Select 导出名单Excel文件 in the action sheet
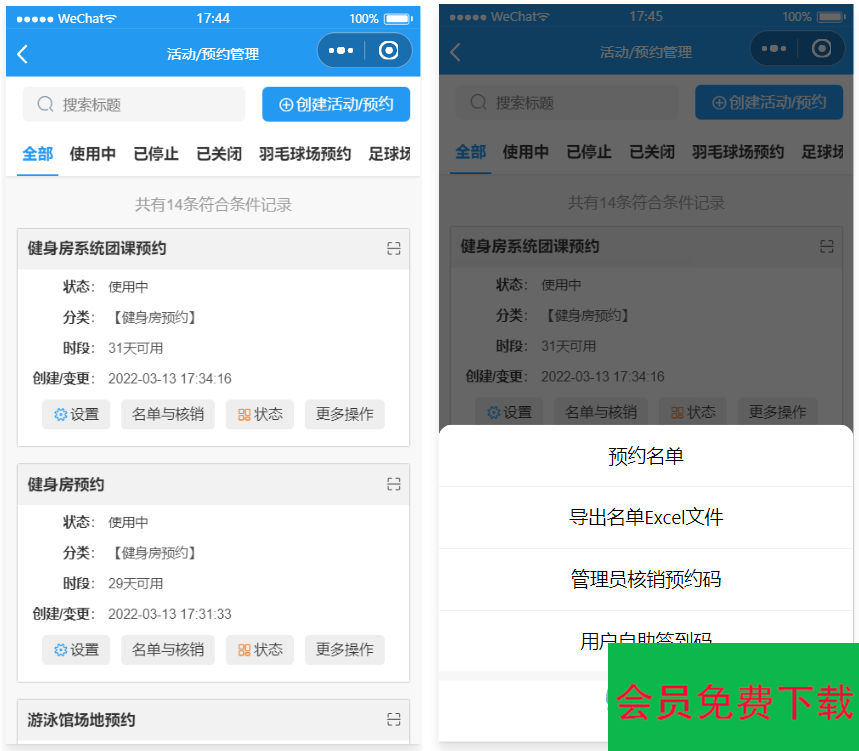The image size is (859, 751). (646, 518)
